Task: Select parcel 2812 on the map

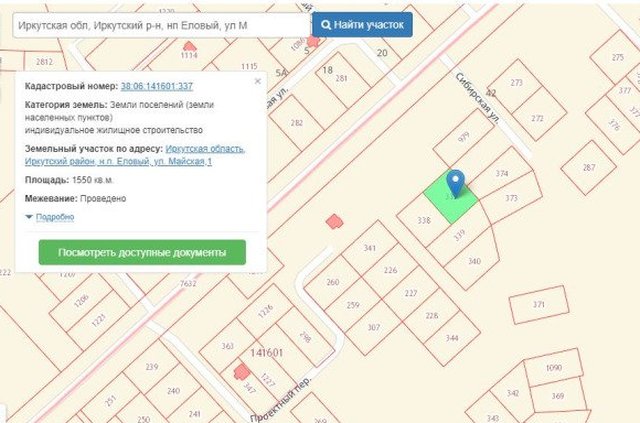Action: 44,62
